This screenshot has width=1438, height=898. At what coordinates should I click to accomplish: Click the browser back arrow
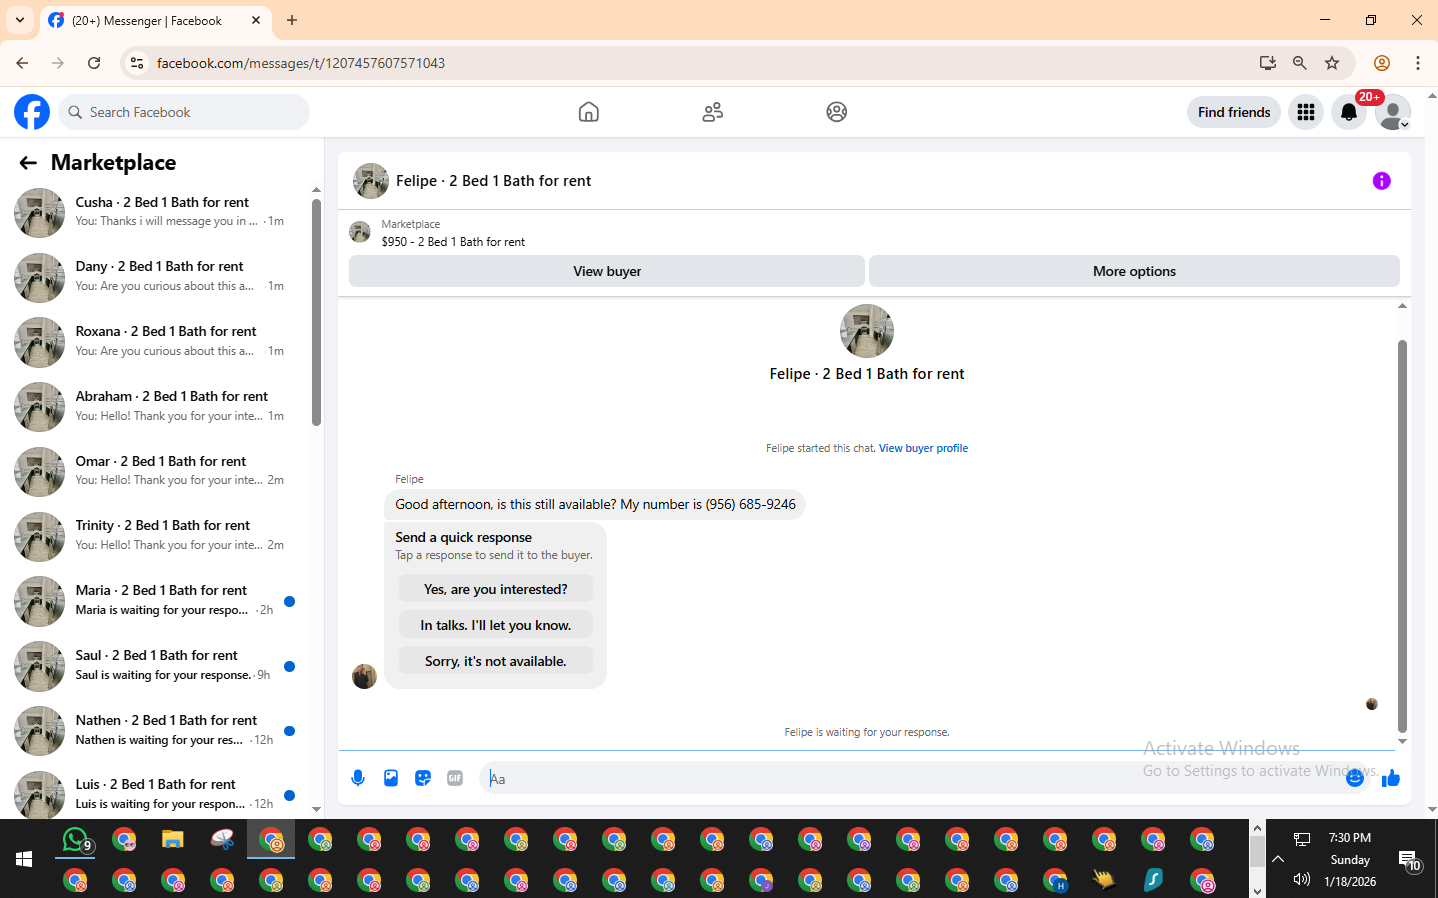pyautogui.click(x=22, y=63)
